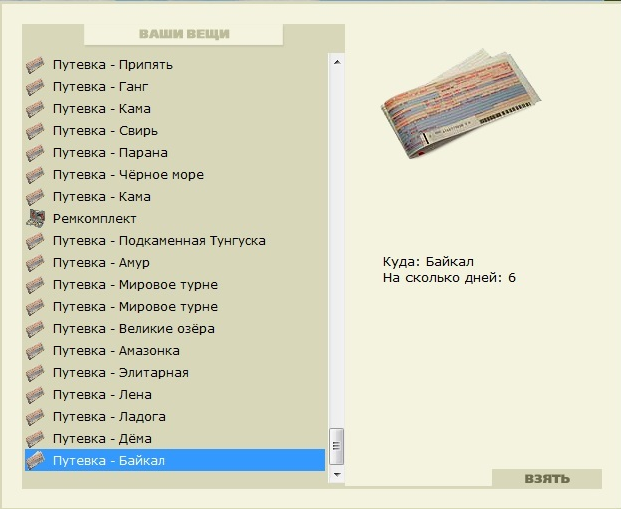The width and height of the screenshot is (621, 509).
Task: Click the ticket icon beside Путевка - Элитарная
Action: [x=35, y=373]
